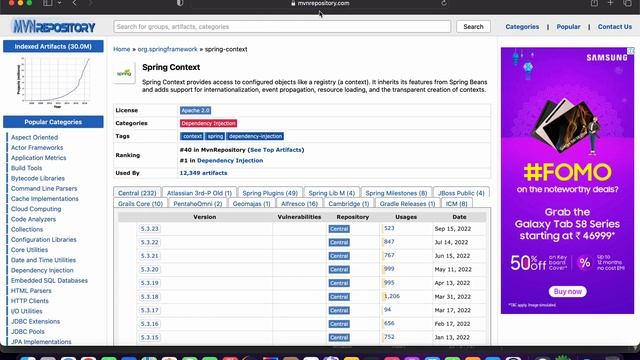The width and height of the screenshot is (640, 360).
Task: Select the Spring Plugins (49) tab
Action: [x=270, y=193]
